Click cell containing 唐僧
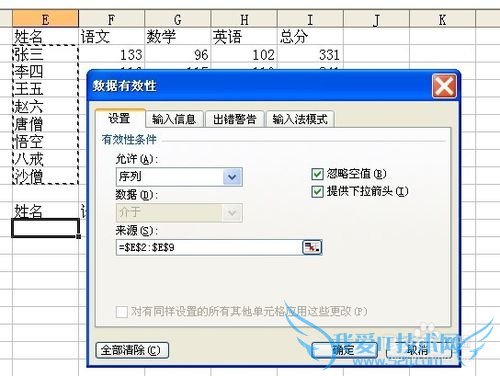The height and width of the screenshot is (376, 500). click(45, 124)
